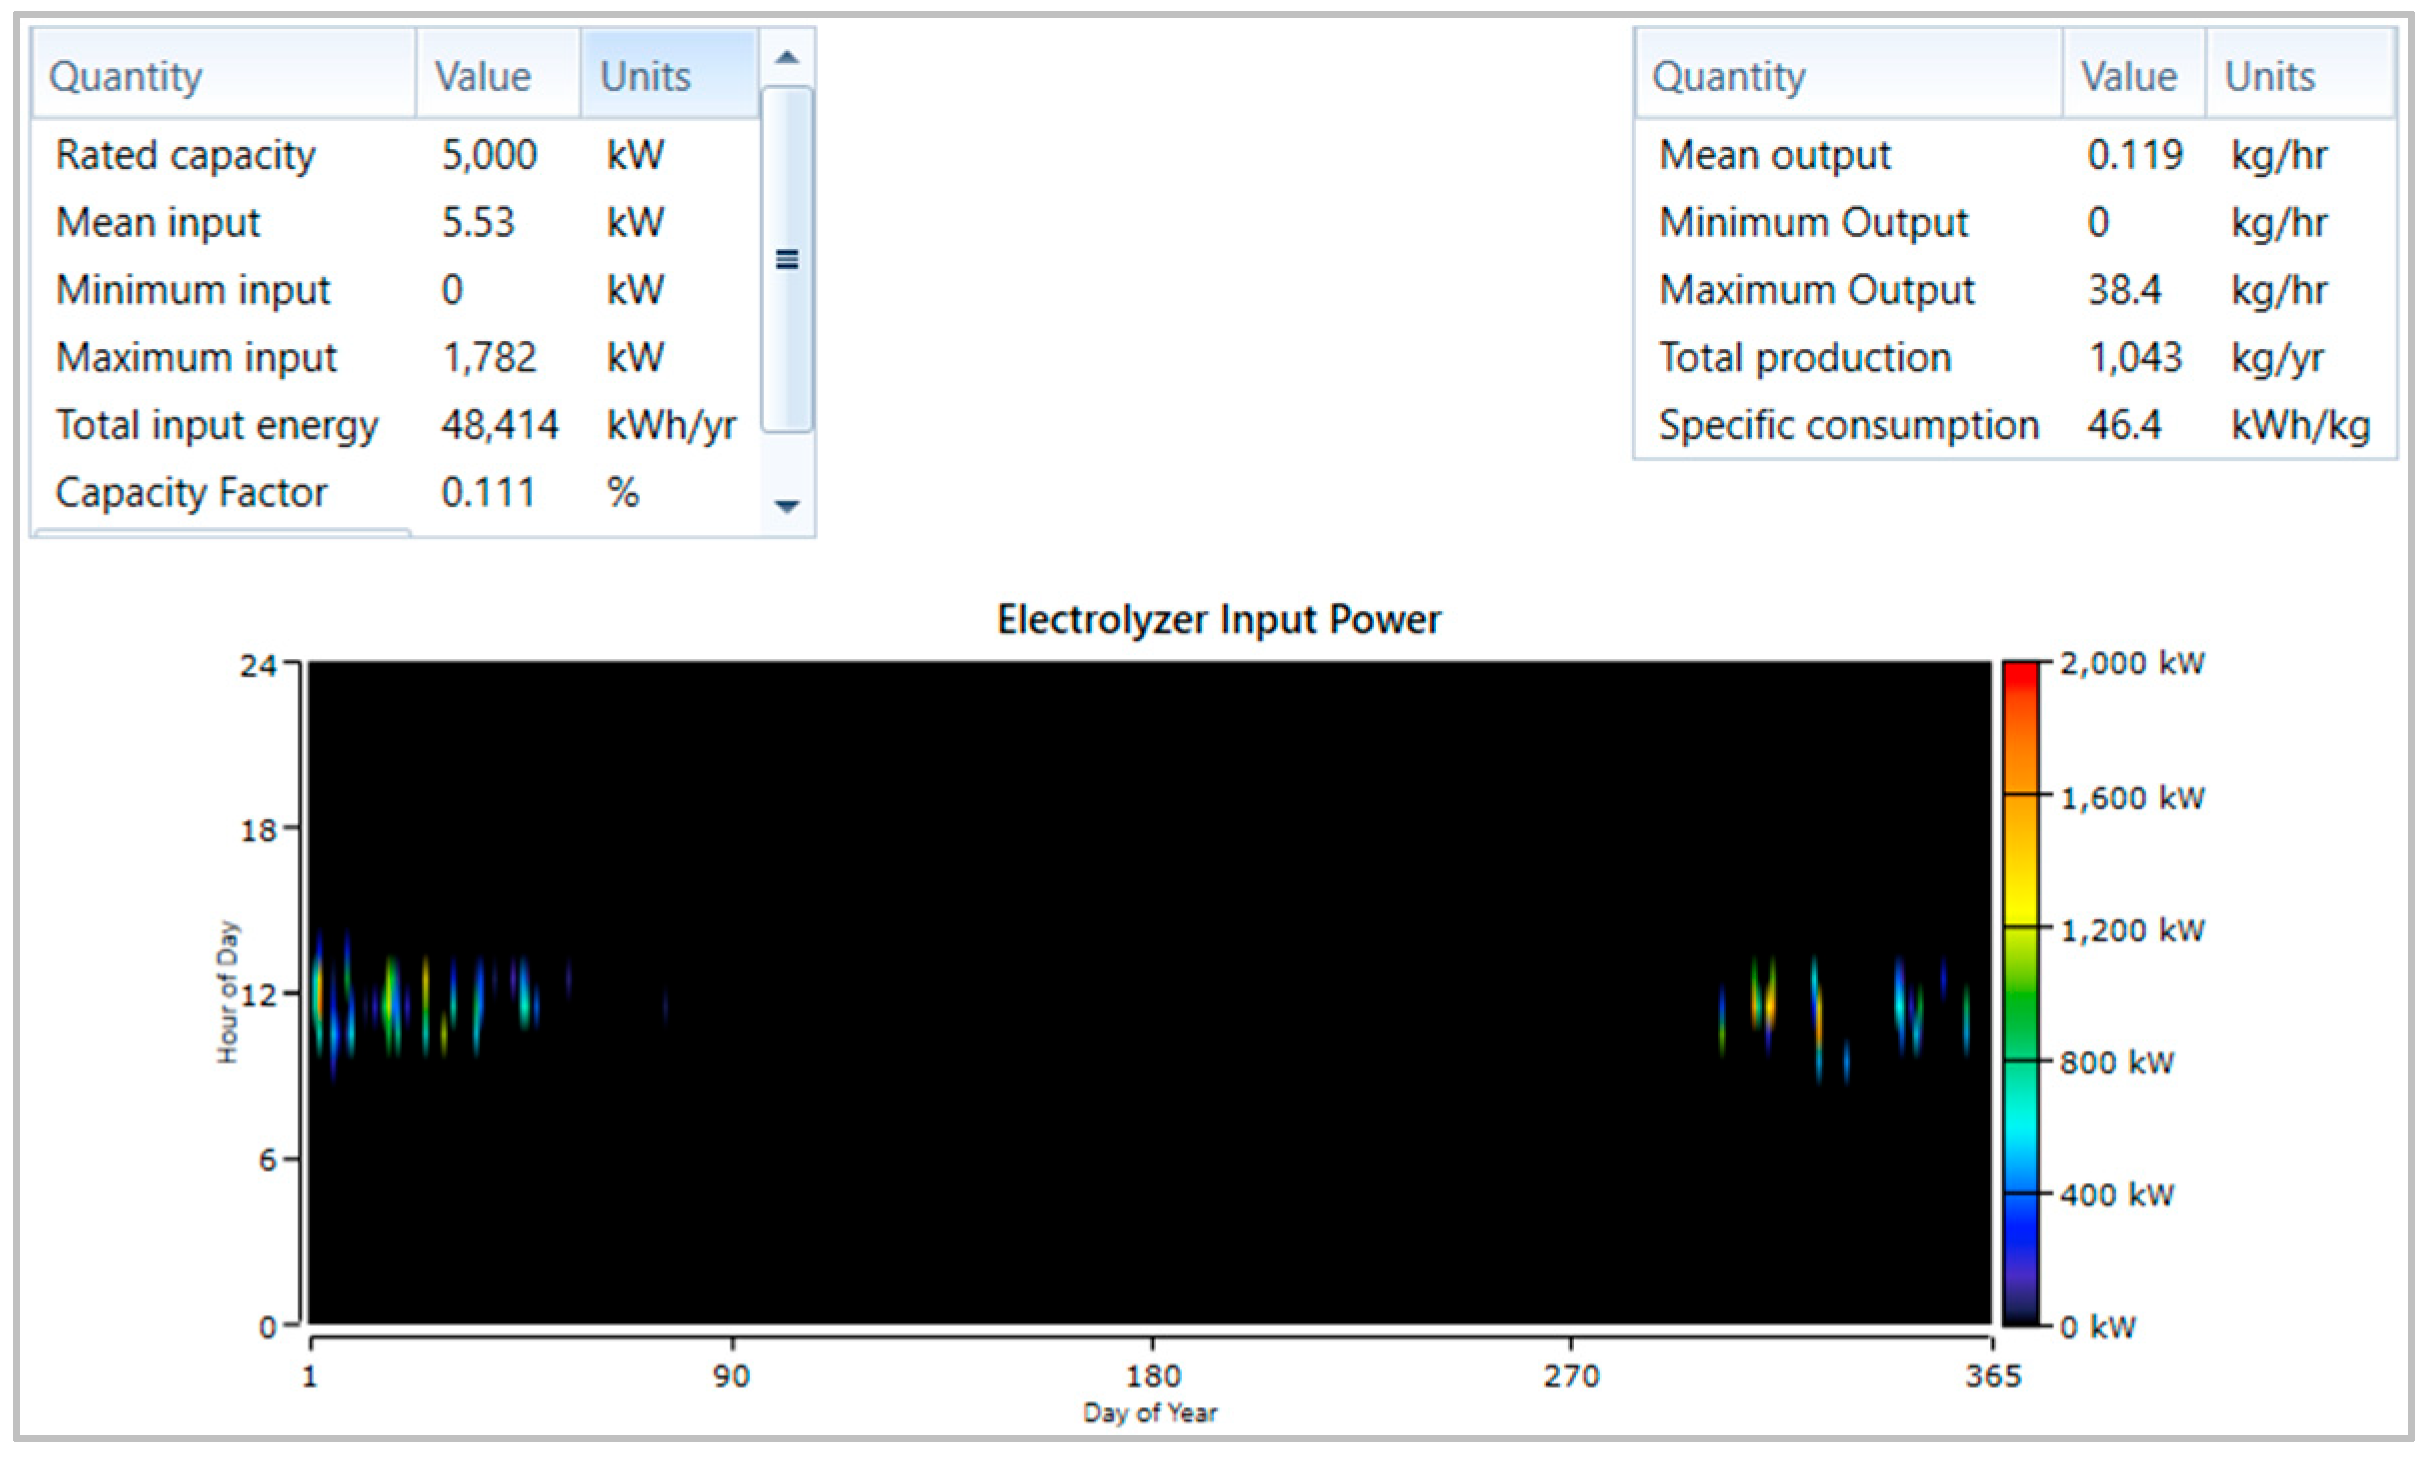The image size is (2434, 1460).
Task: Click the '0 kW' color scale label
Action: pyautogui.click(x=2097, y=1328)
